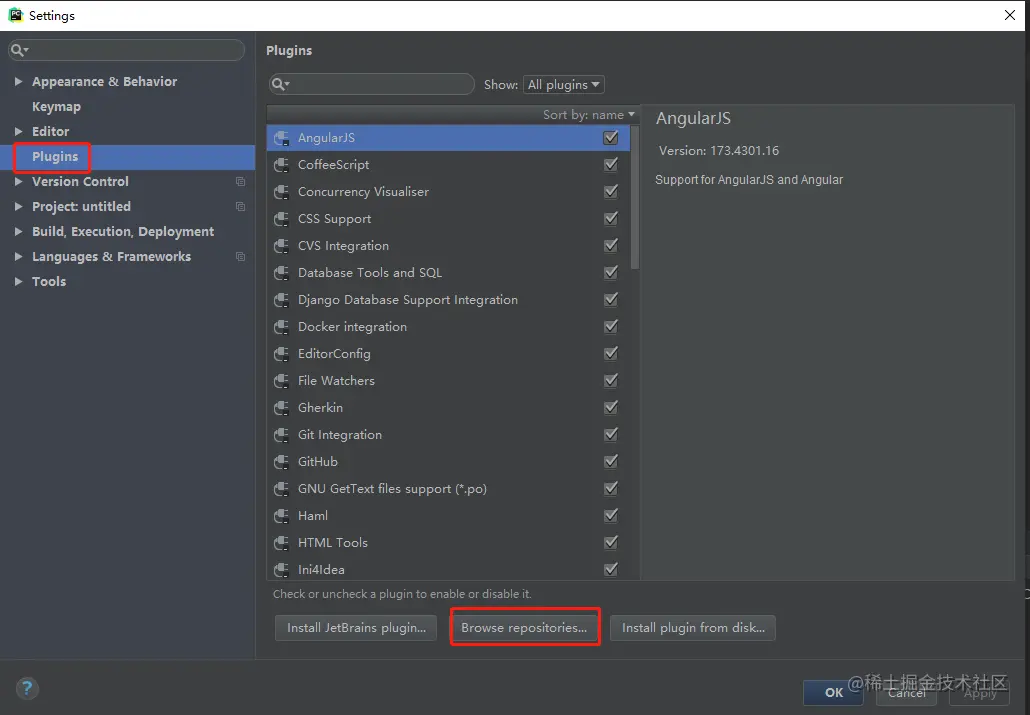Click the HTML Tools plugin icon

coord(281,542)
